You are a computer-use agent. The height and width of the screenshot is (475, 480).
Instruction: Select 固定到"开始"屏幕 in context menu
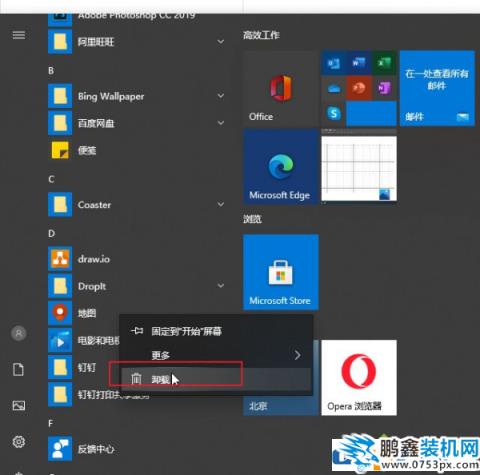tap(216, 331)
